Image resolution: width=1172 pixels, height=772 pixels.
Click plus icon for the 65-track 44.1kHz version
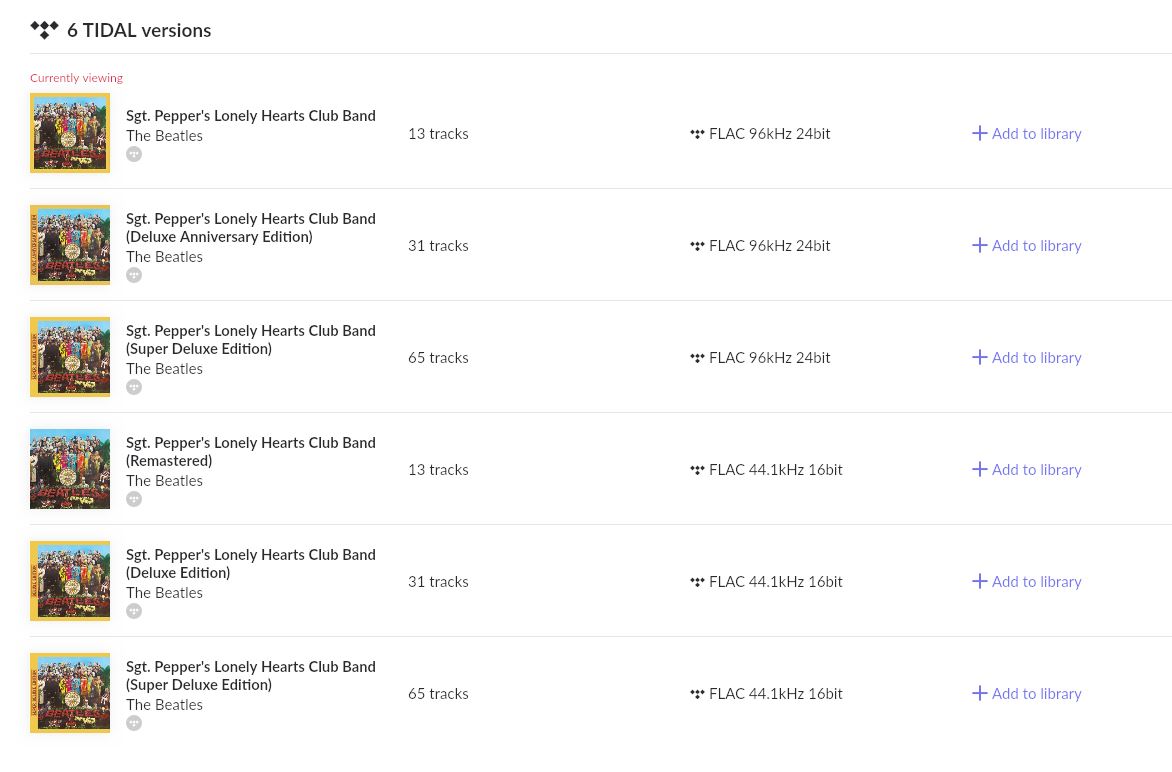tap(979, 694)
